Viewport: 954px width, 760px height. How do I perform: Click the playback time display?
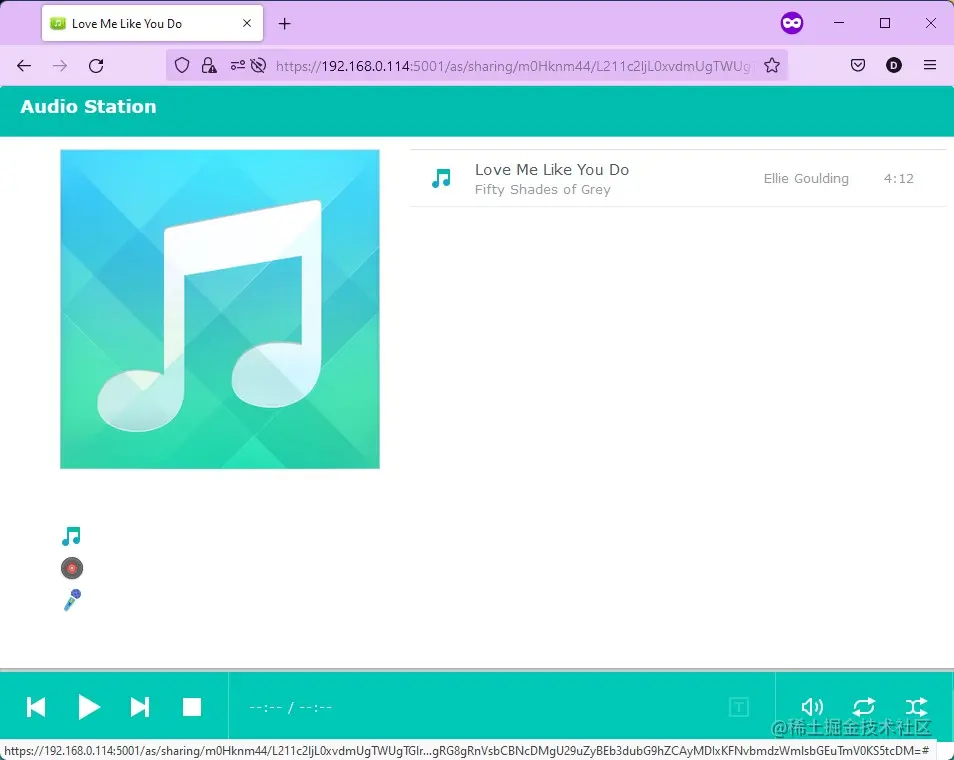[290, 707]
